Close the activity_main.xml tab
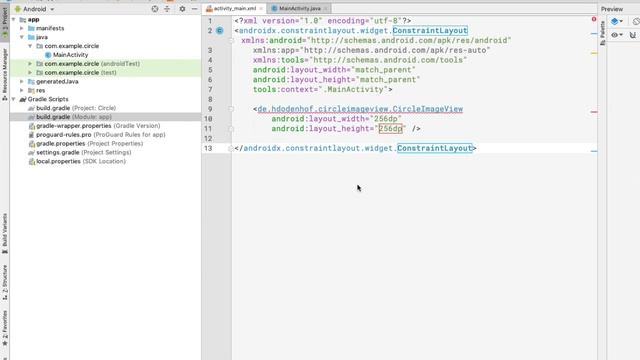 (x=261, y=9)
